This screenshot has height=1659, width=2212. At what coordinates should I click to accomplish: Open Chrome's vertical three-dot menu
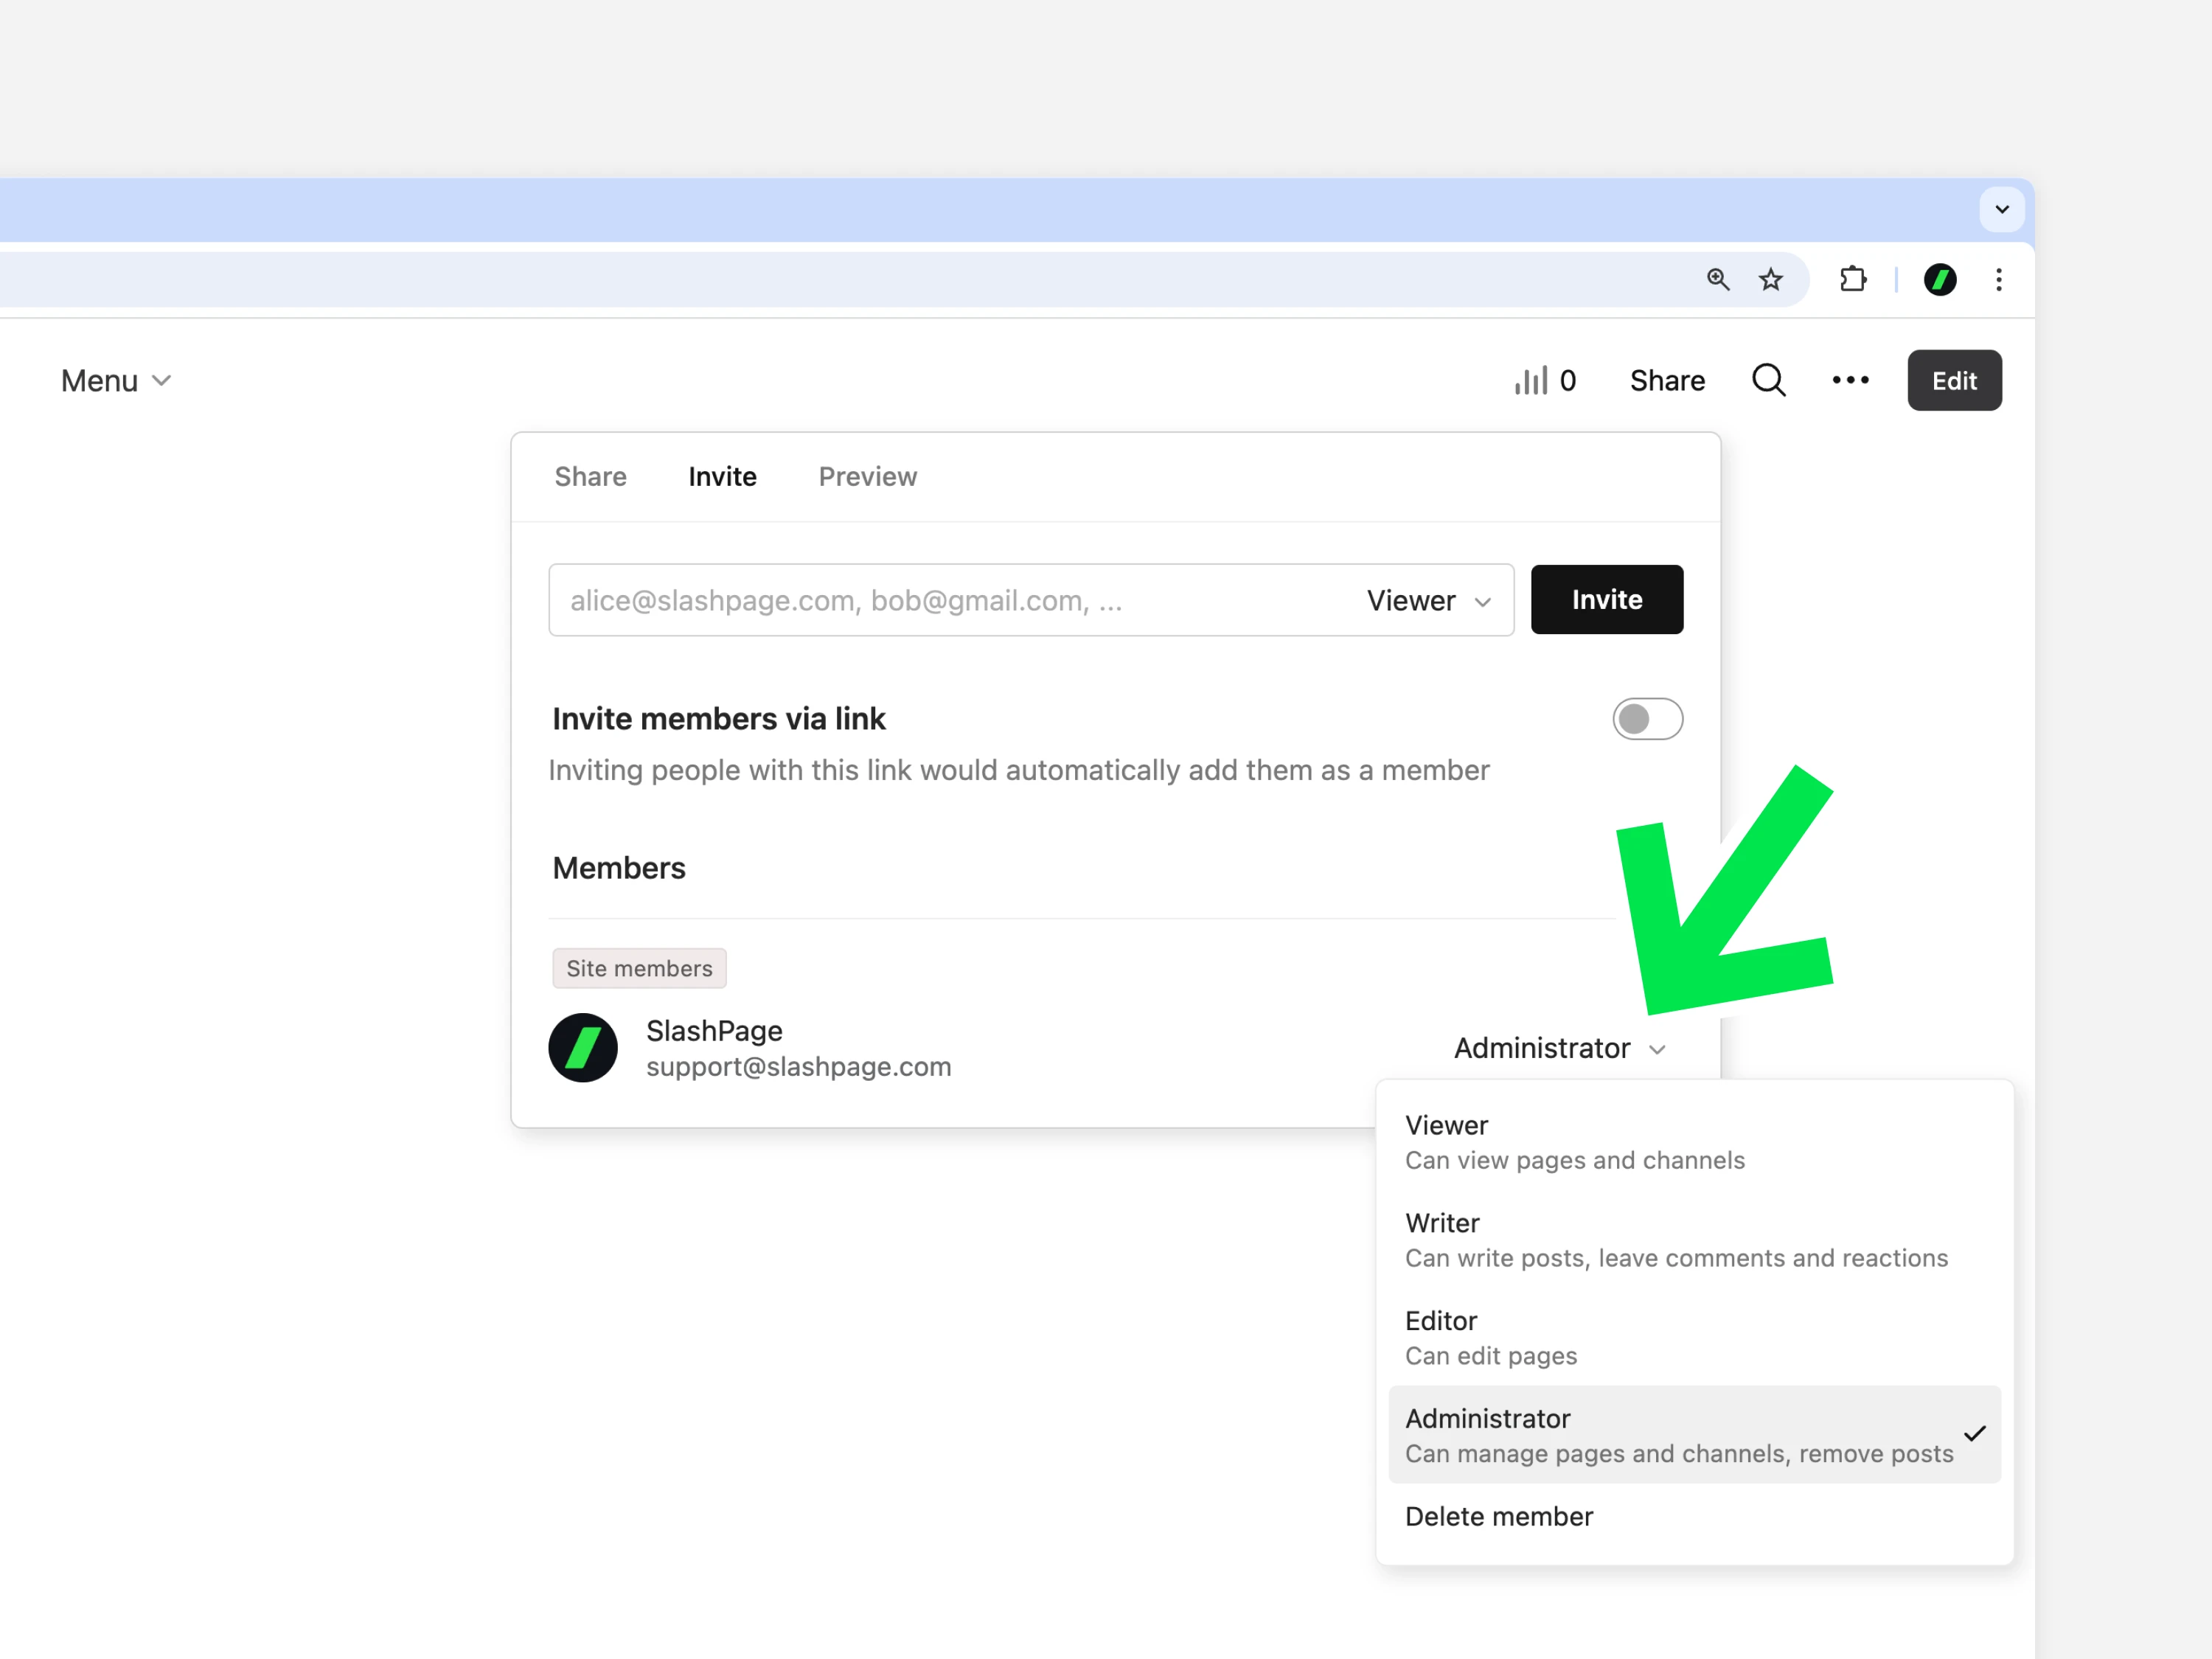pyautogui.click(x=1998, y=279)
